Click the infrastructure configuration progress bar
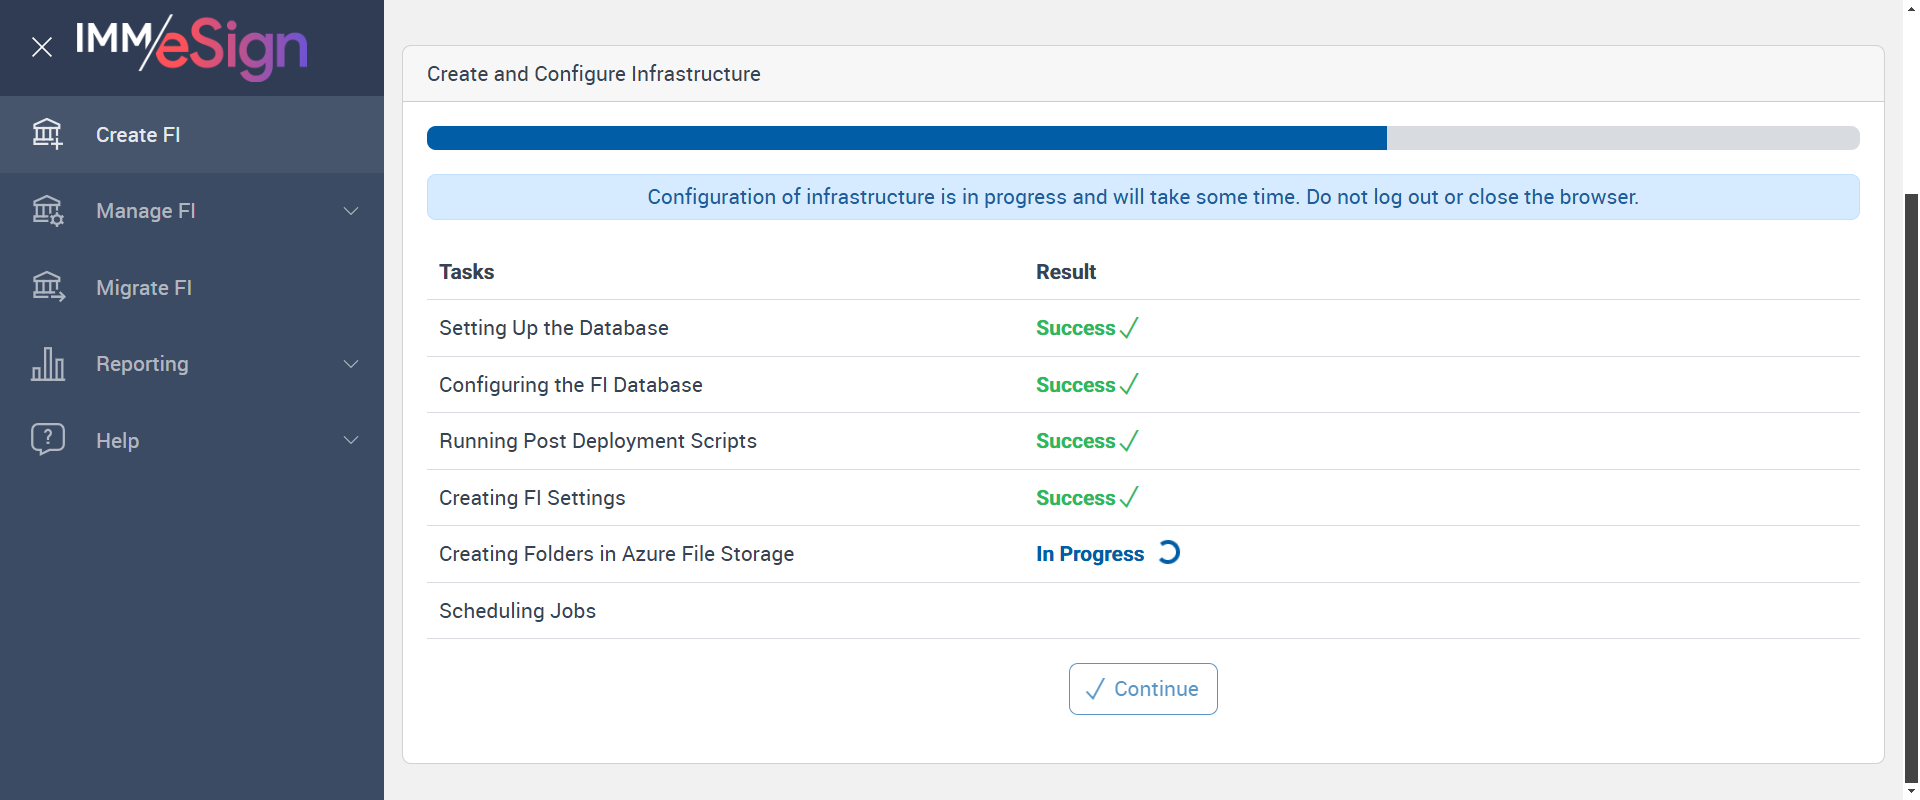Viewport: 1920px width, 800px height. [1142, 138]
